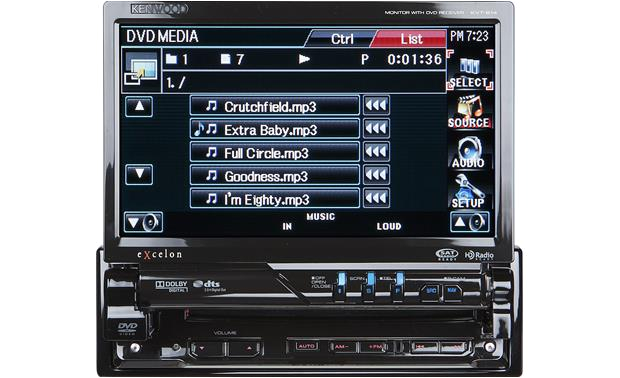Push the AM− band button
This screenshot has height=378, width=620.
tap(343, 347)
